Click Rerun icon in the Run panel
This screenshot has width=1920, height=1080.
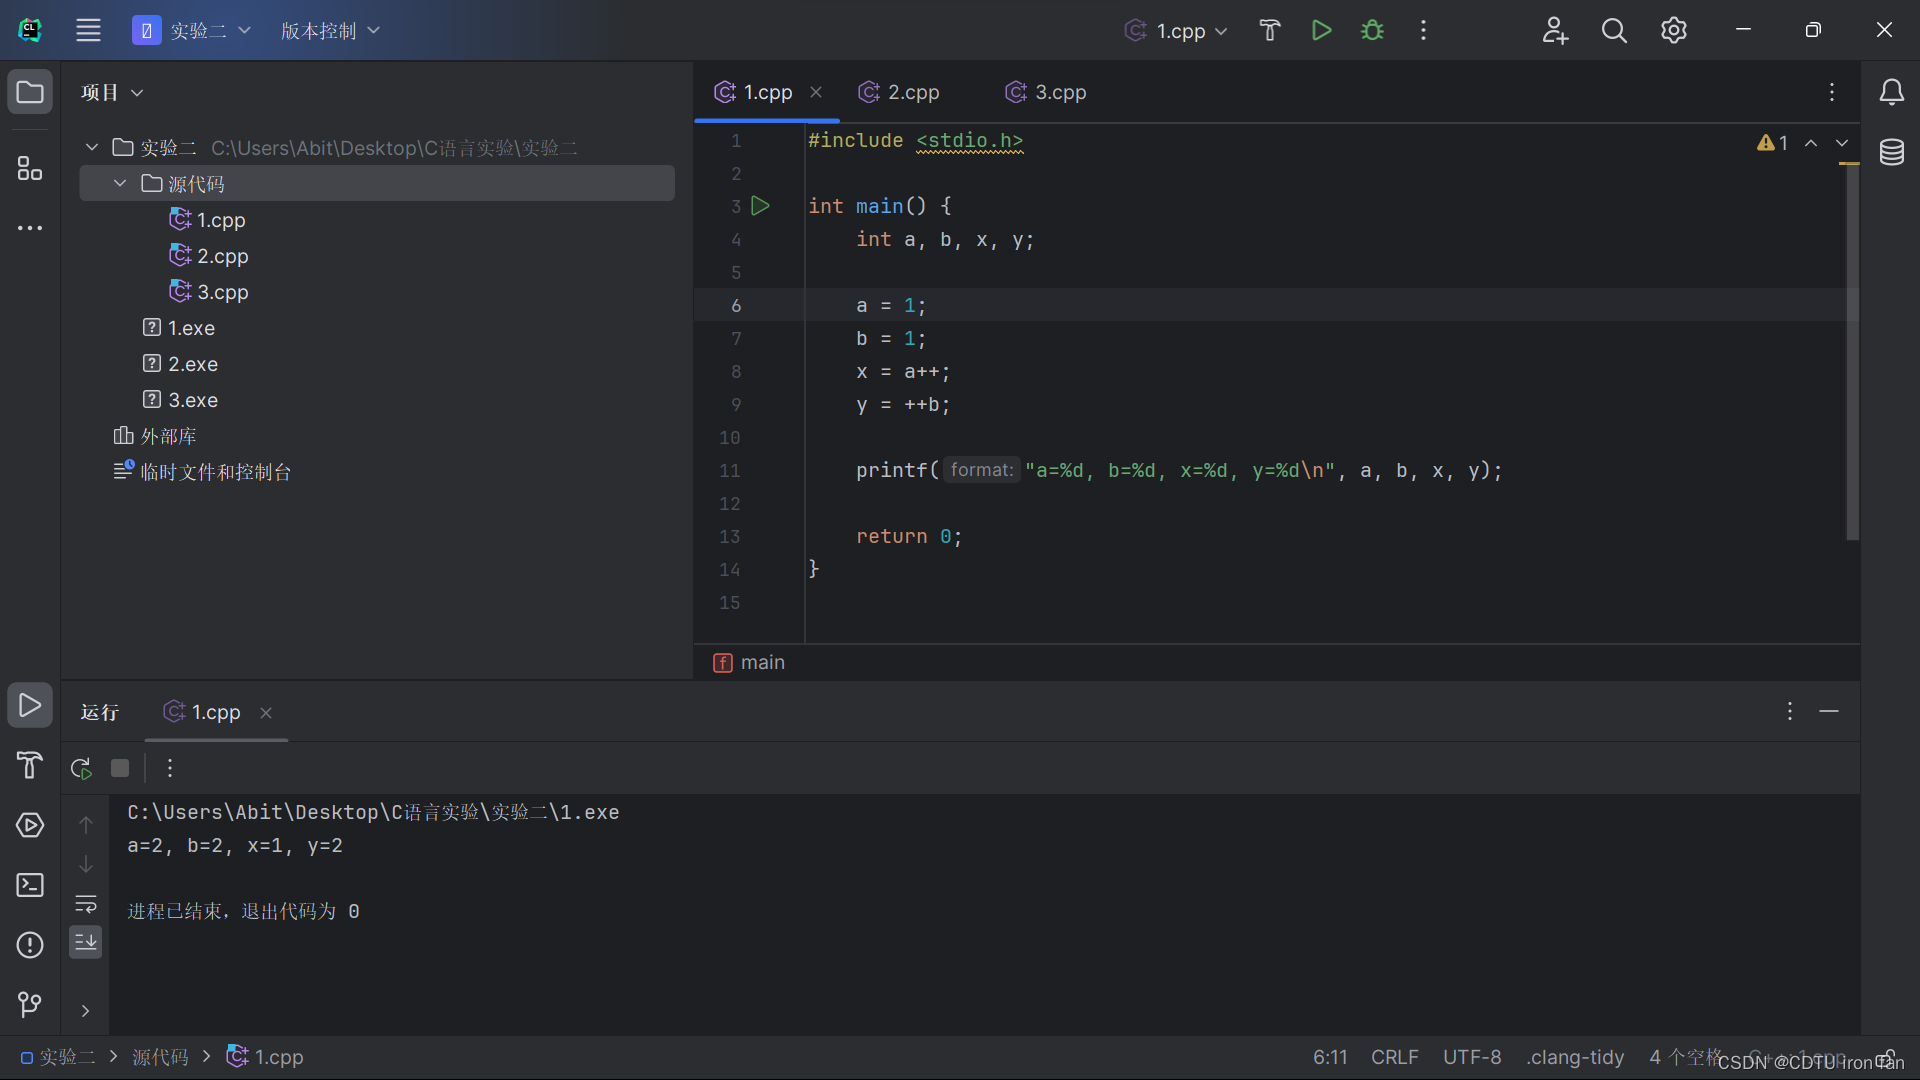tap(81, 768)
